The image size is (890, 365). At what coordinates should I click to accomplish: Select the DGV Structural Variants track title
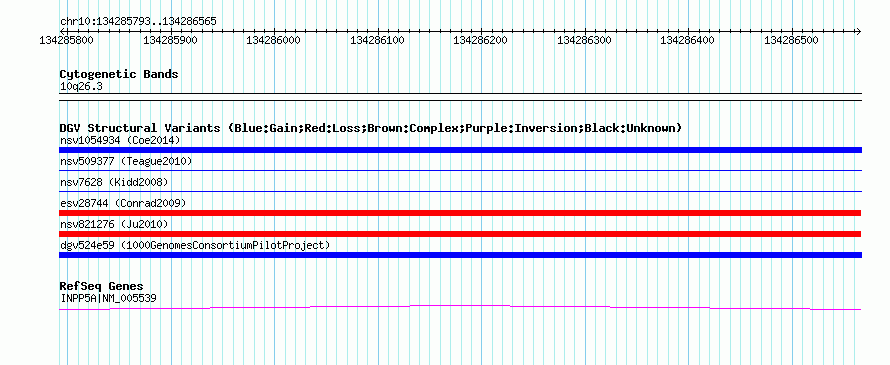[371, 128]
